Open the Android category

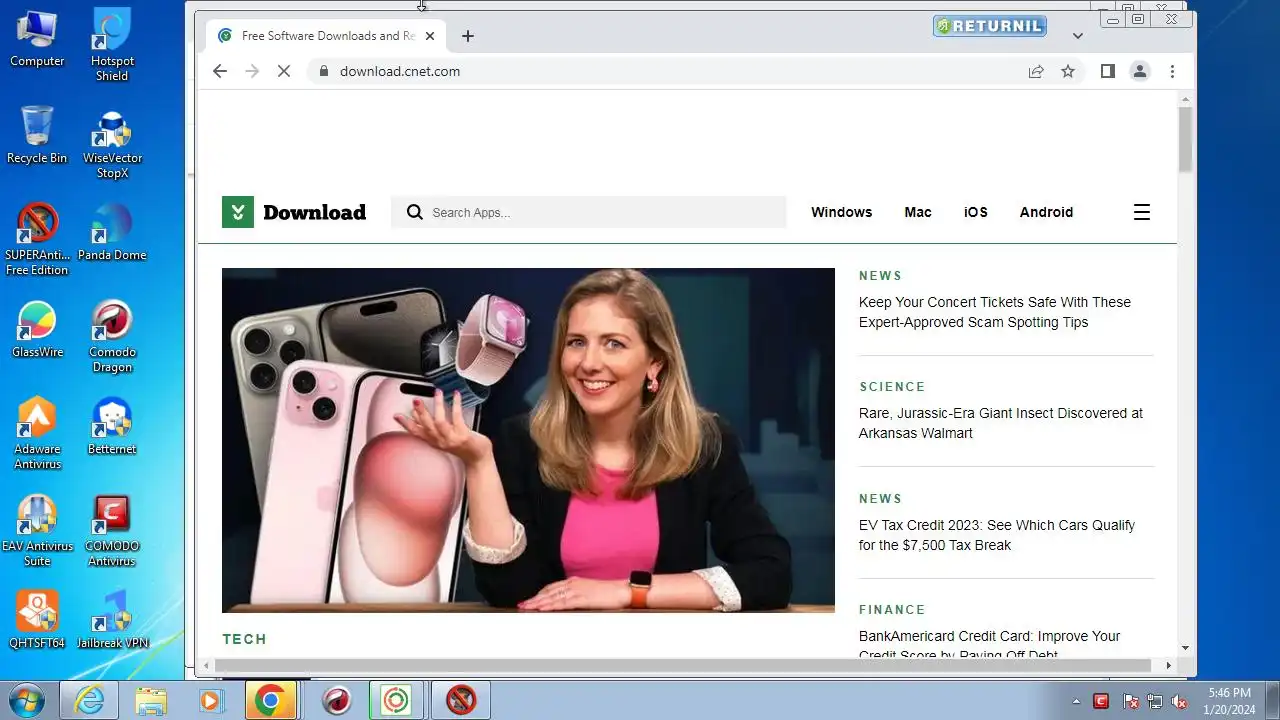(1046, 212)
